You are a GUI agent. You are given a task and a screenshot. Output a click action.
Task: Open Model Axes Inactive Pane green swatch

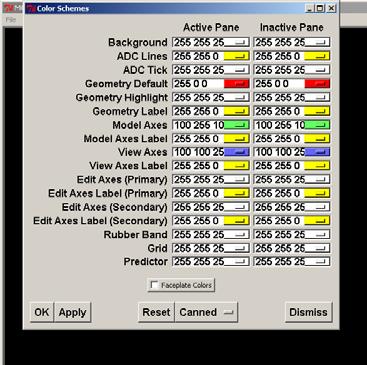(x=317, y=125)
